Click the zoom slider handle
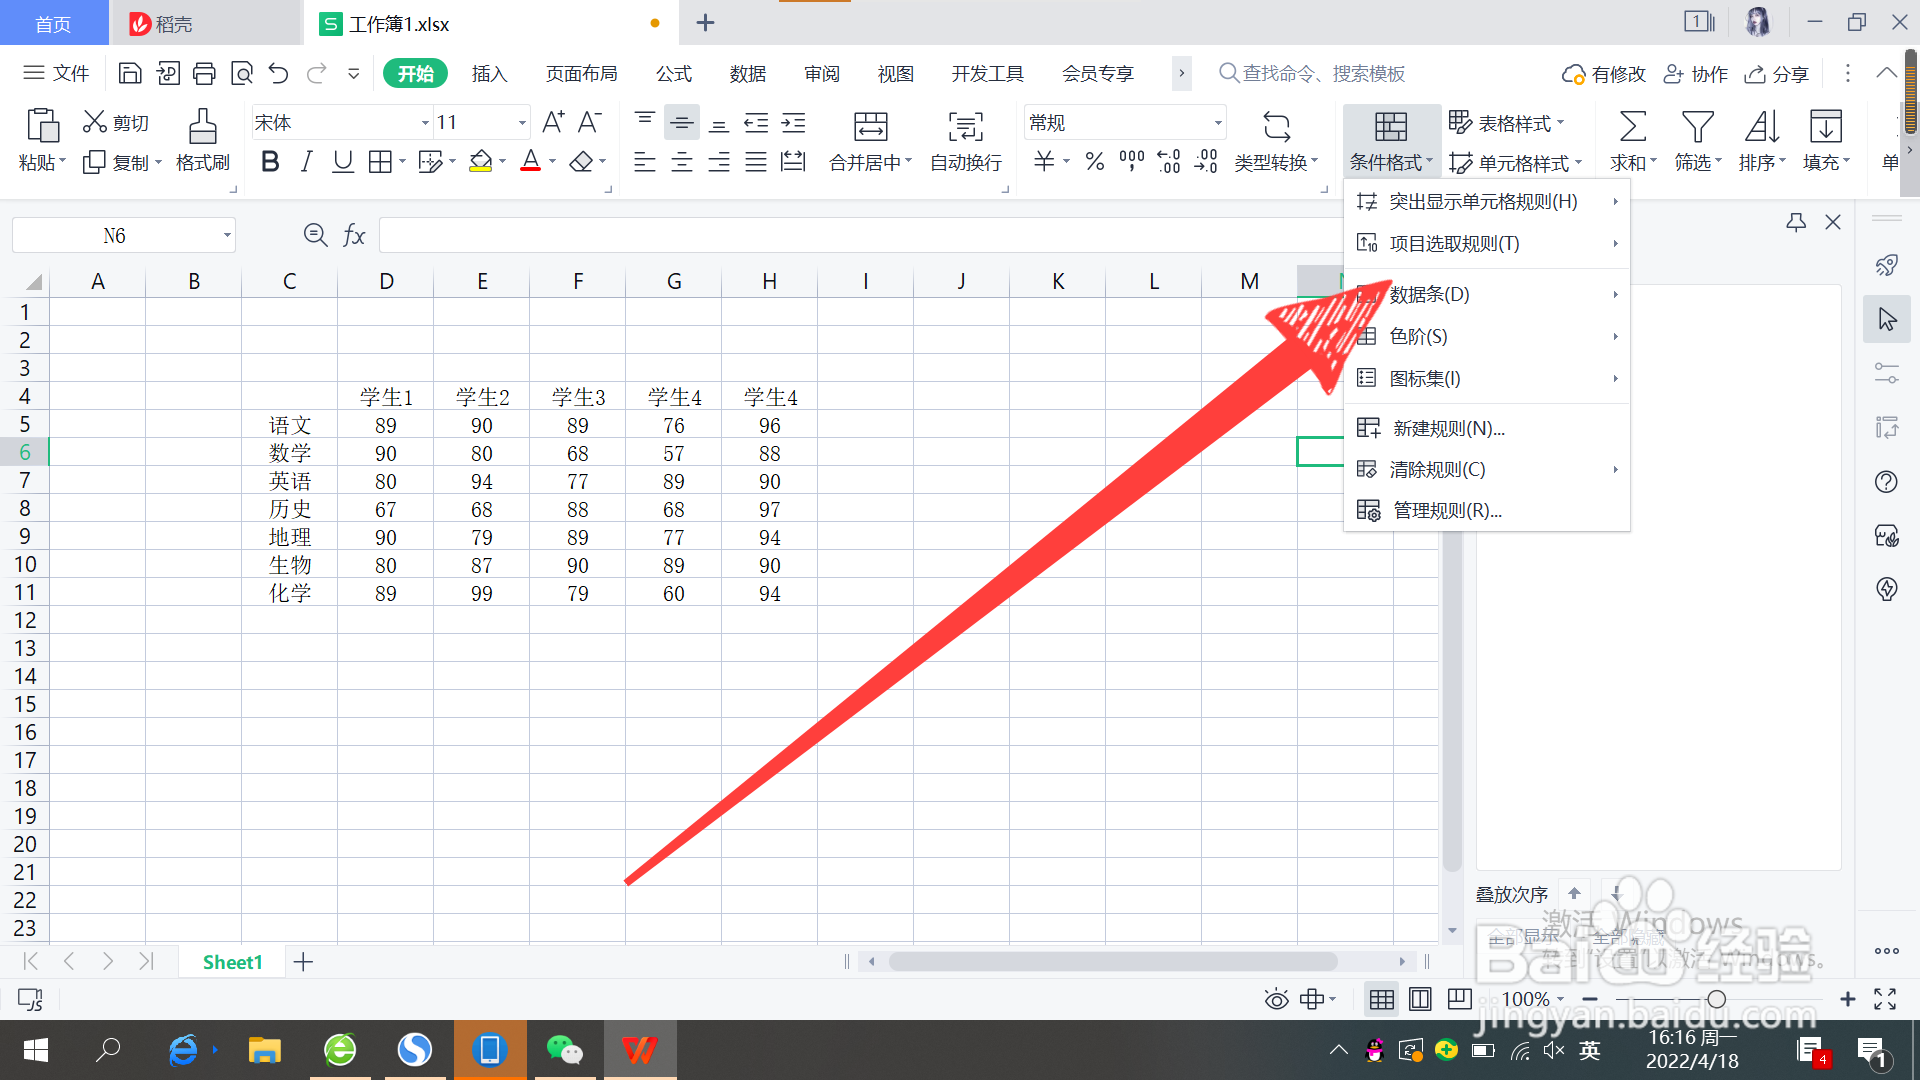The height and width of the screenshot is (1080, 1920). [1716, 999]
